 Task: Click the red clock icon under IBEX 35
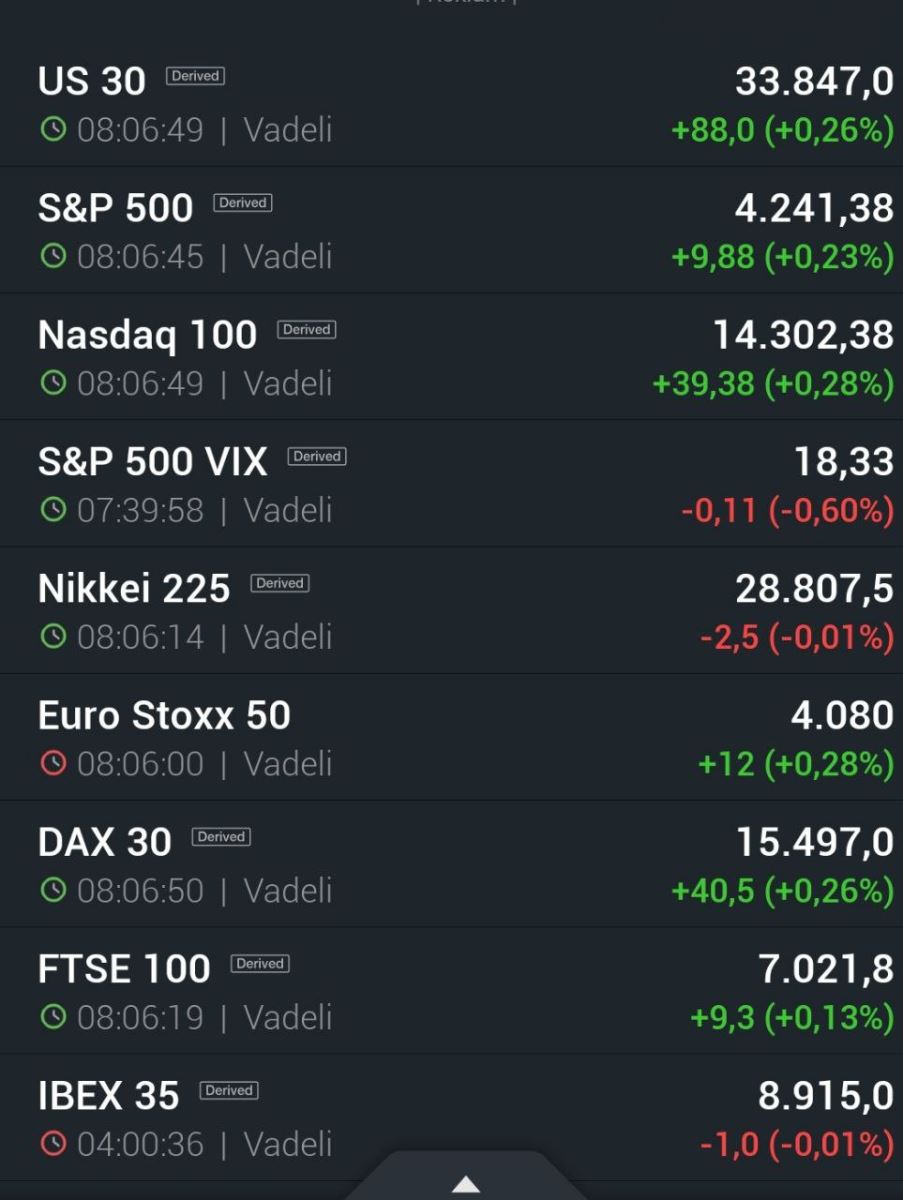(53, 1144)
